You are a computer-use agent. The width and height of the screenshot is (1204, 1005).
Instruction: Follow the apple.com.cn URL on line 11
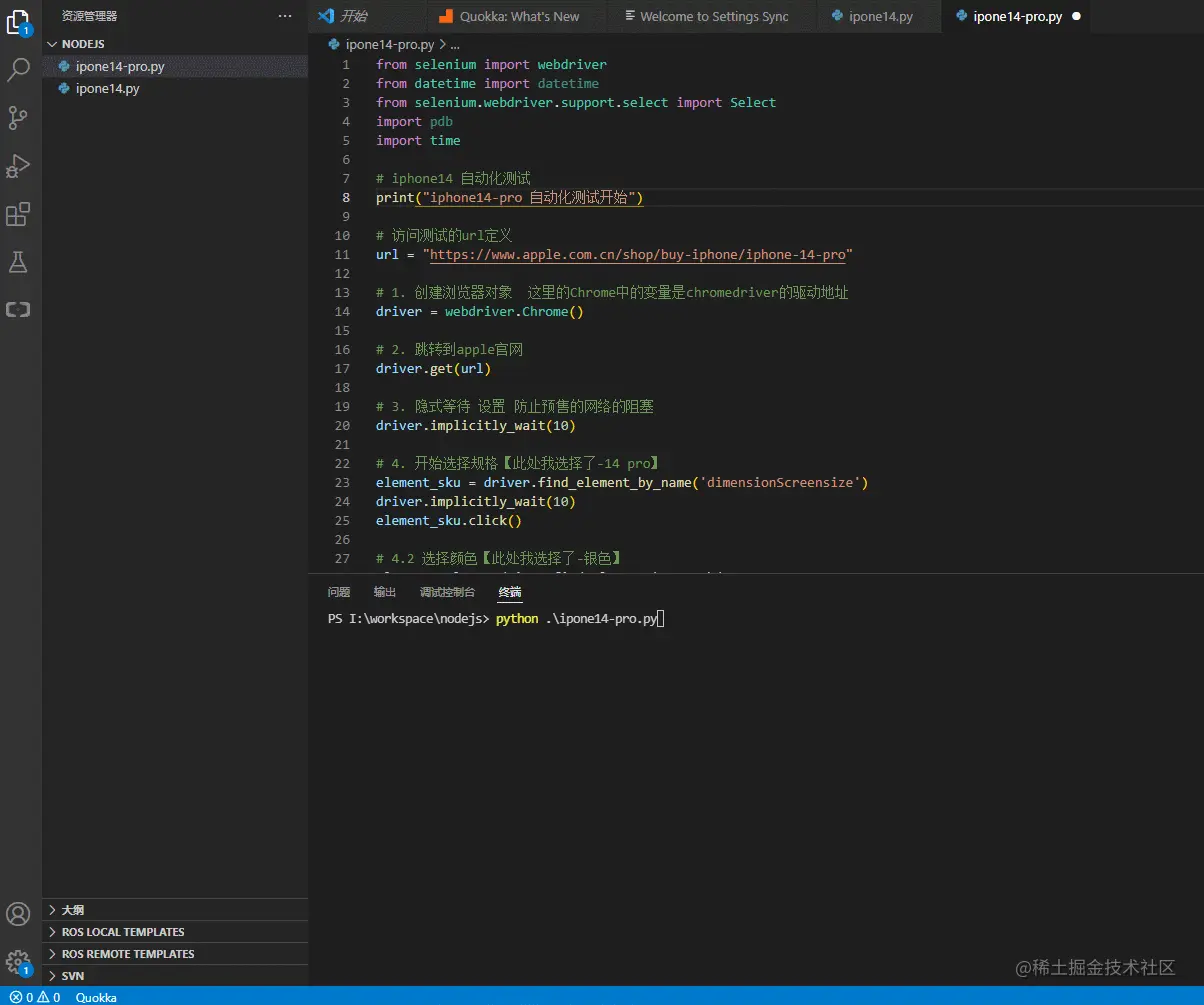point(638,255)
